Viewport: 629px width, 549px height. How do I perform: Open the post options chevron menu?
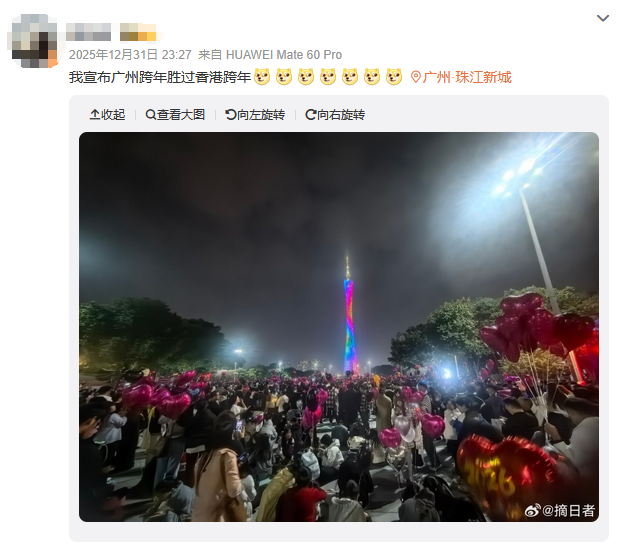pos(603,18)
